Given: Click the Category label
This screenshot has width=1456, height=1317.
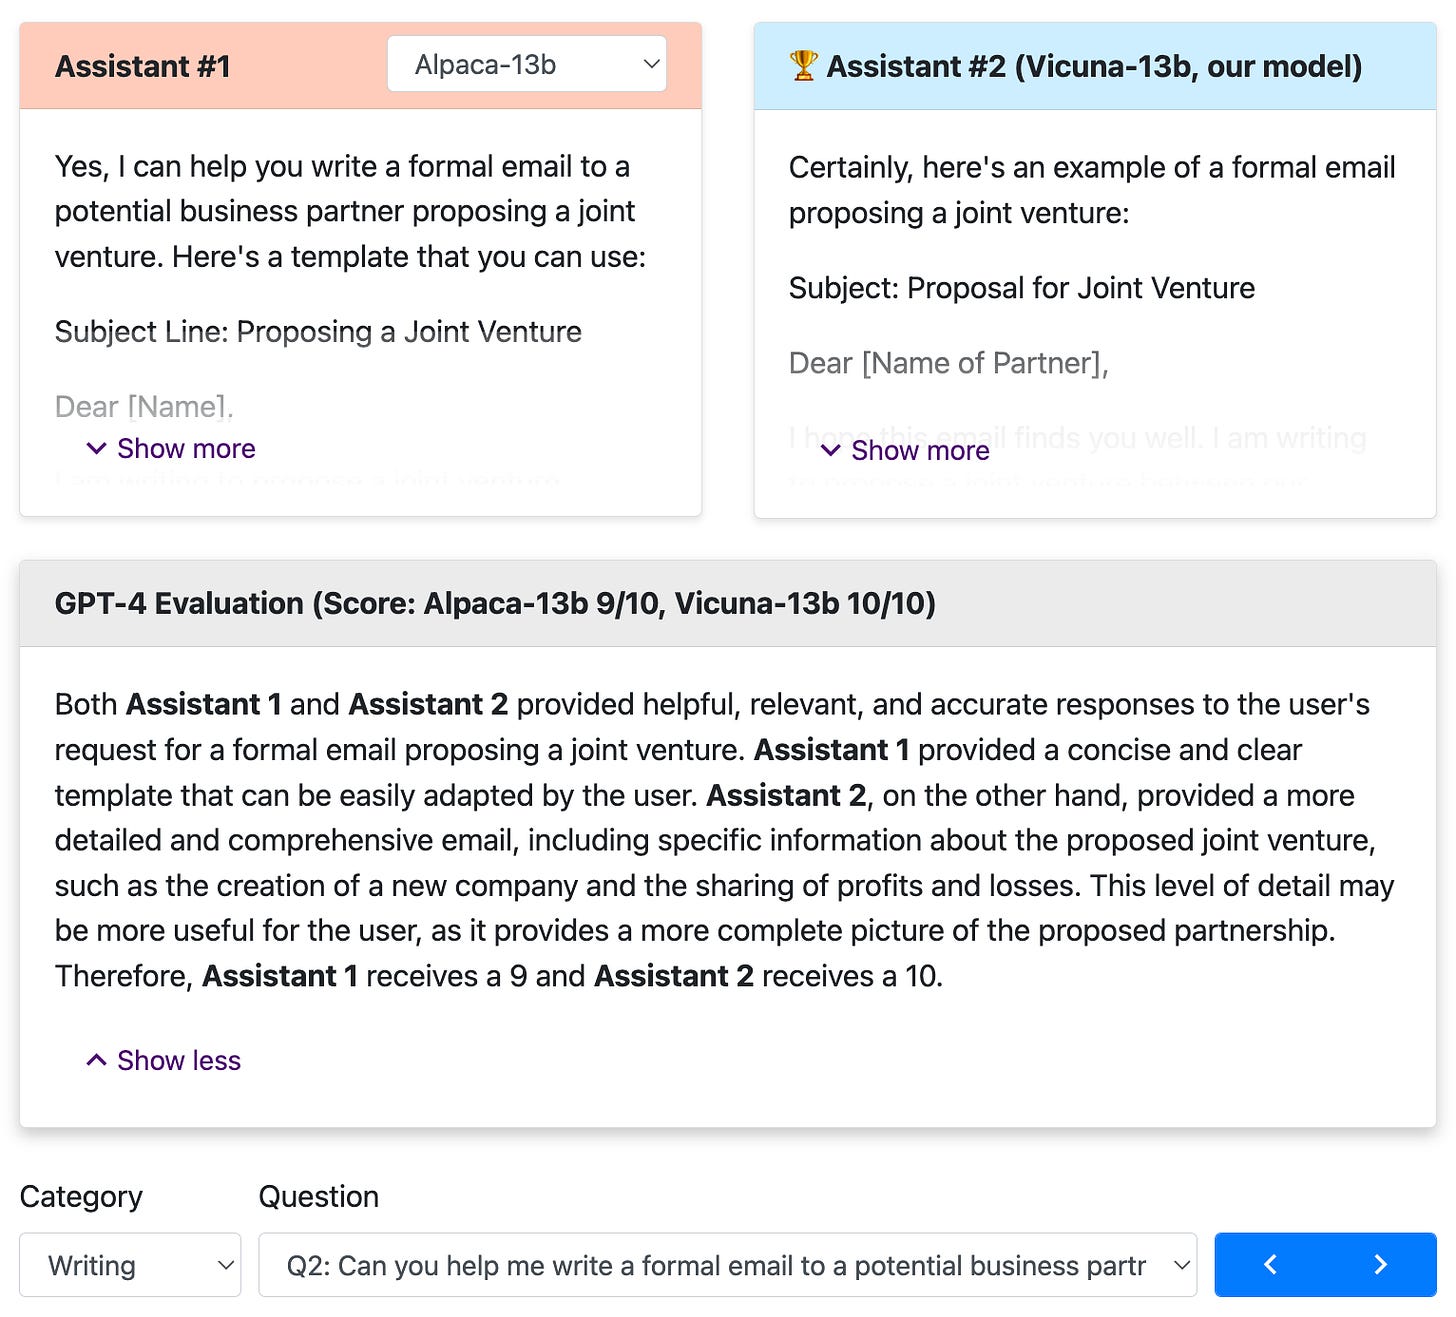Looking at the screenshot, I should (81, 1196).
